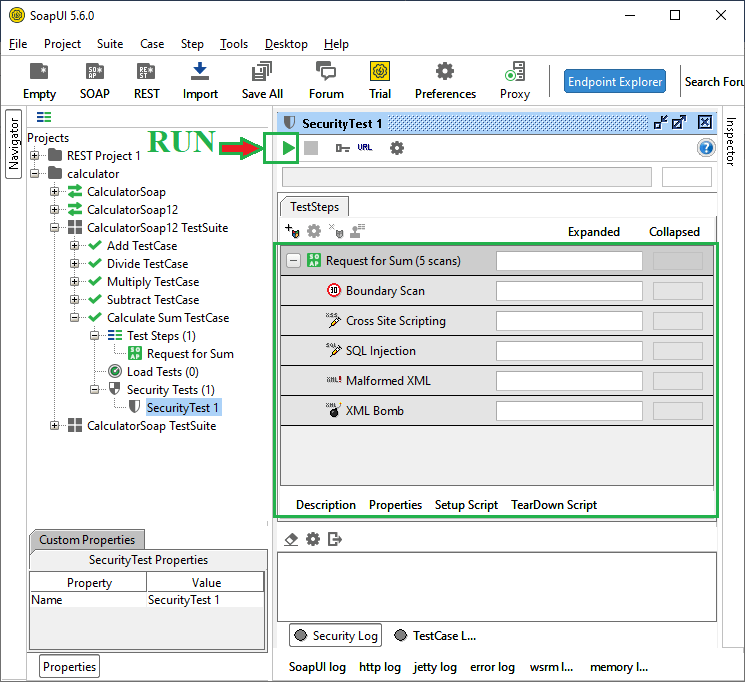Click the SecurityTest 1 panel's left window icon
The height and width of the screenshot is (682, 745).
pyautogui.click(x=660, y=123)
